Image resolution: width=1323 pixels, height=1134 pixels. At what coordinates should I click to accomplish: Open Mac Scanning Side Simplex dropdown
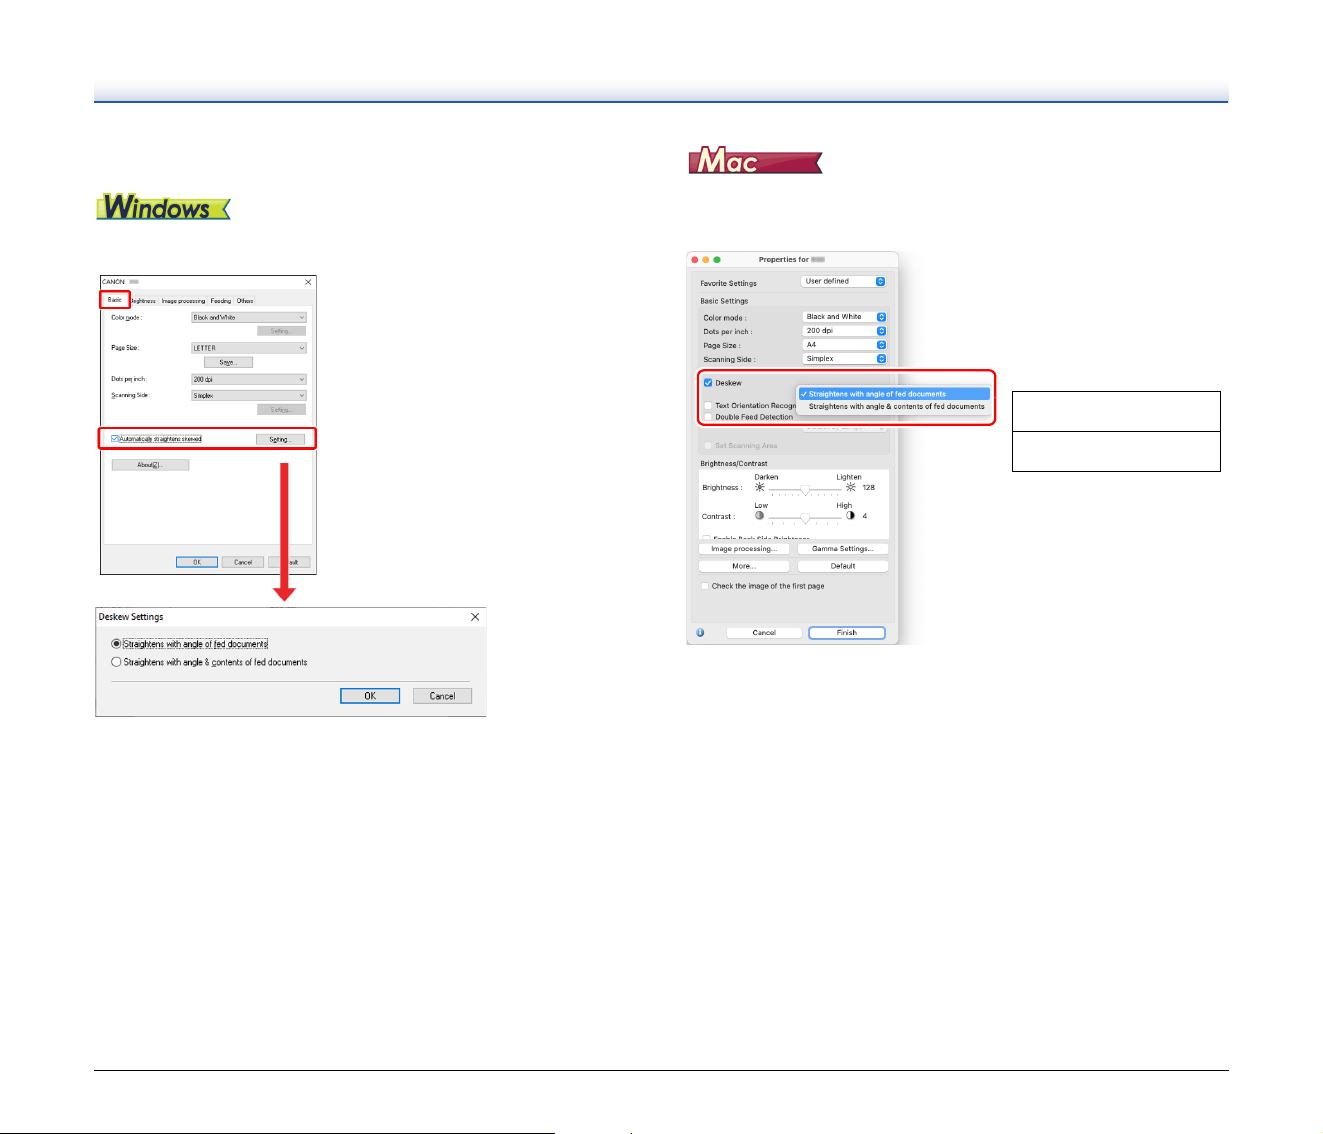[844, 359]
